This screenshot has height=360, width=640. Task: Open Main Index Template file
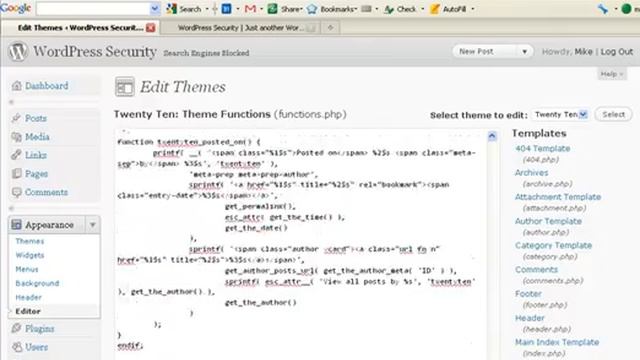[x=557, y=342]
